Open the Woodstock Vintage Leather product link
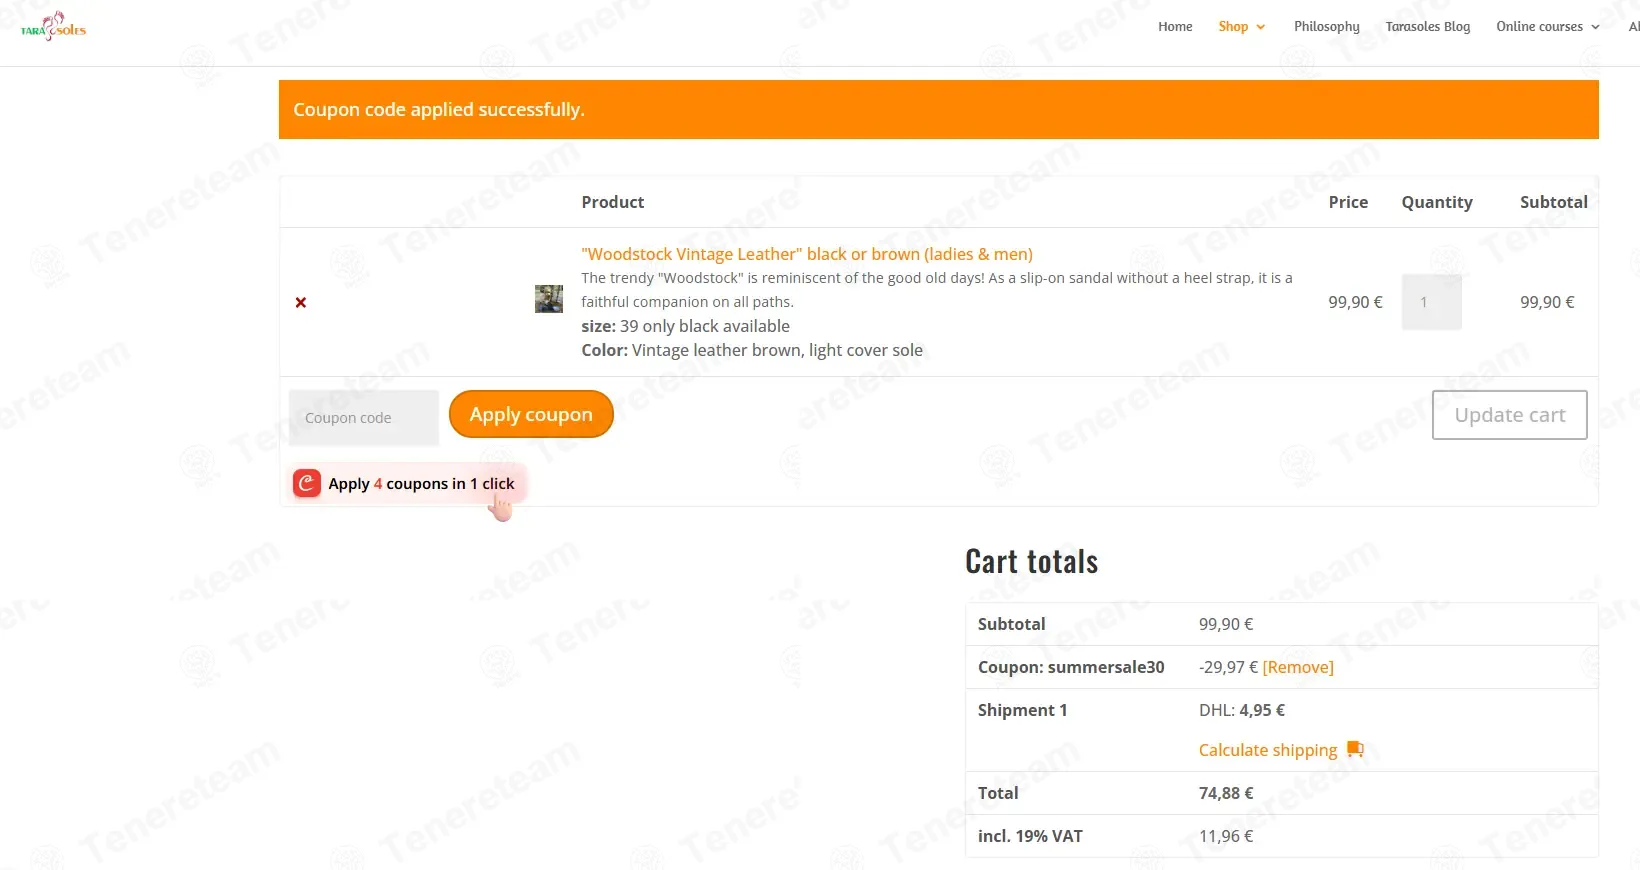This screenshot has height=870, width=1640. click(x=807, y=254)
